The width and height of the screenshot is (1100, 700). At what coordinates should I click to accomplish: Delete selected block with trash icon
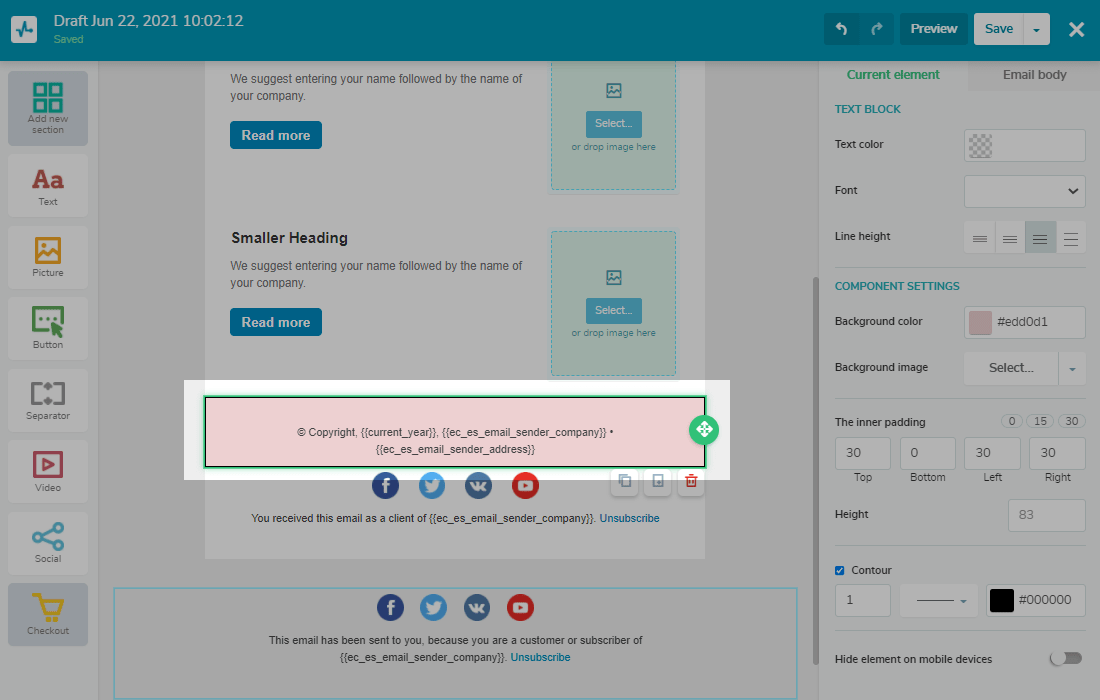click(690, 481)
